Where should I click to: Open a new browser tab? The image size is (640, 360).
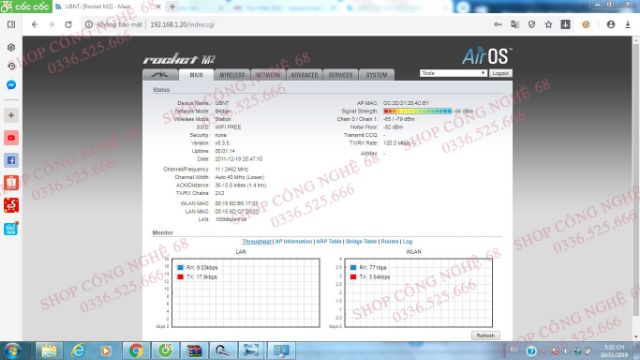[x=172, y=7]
